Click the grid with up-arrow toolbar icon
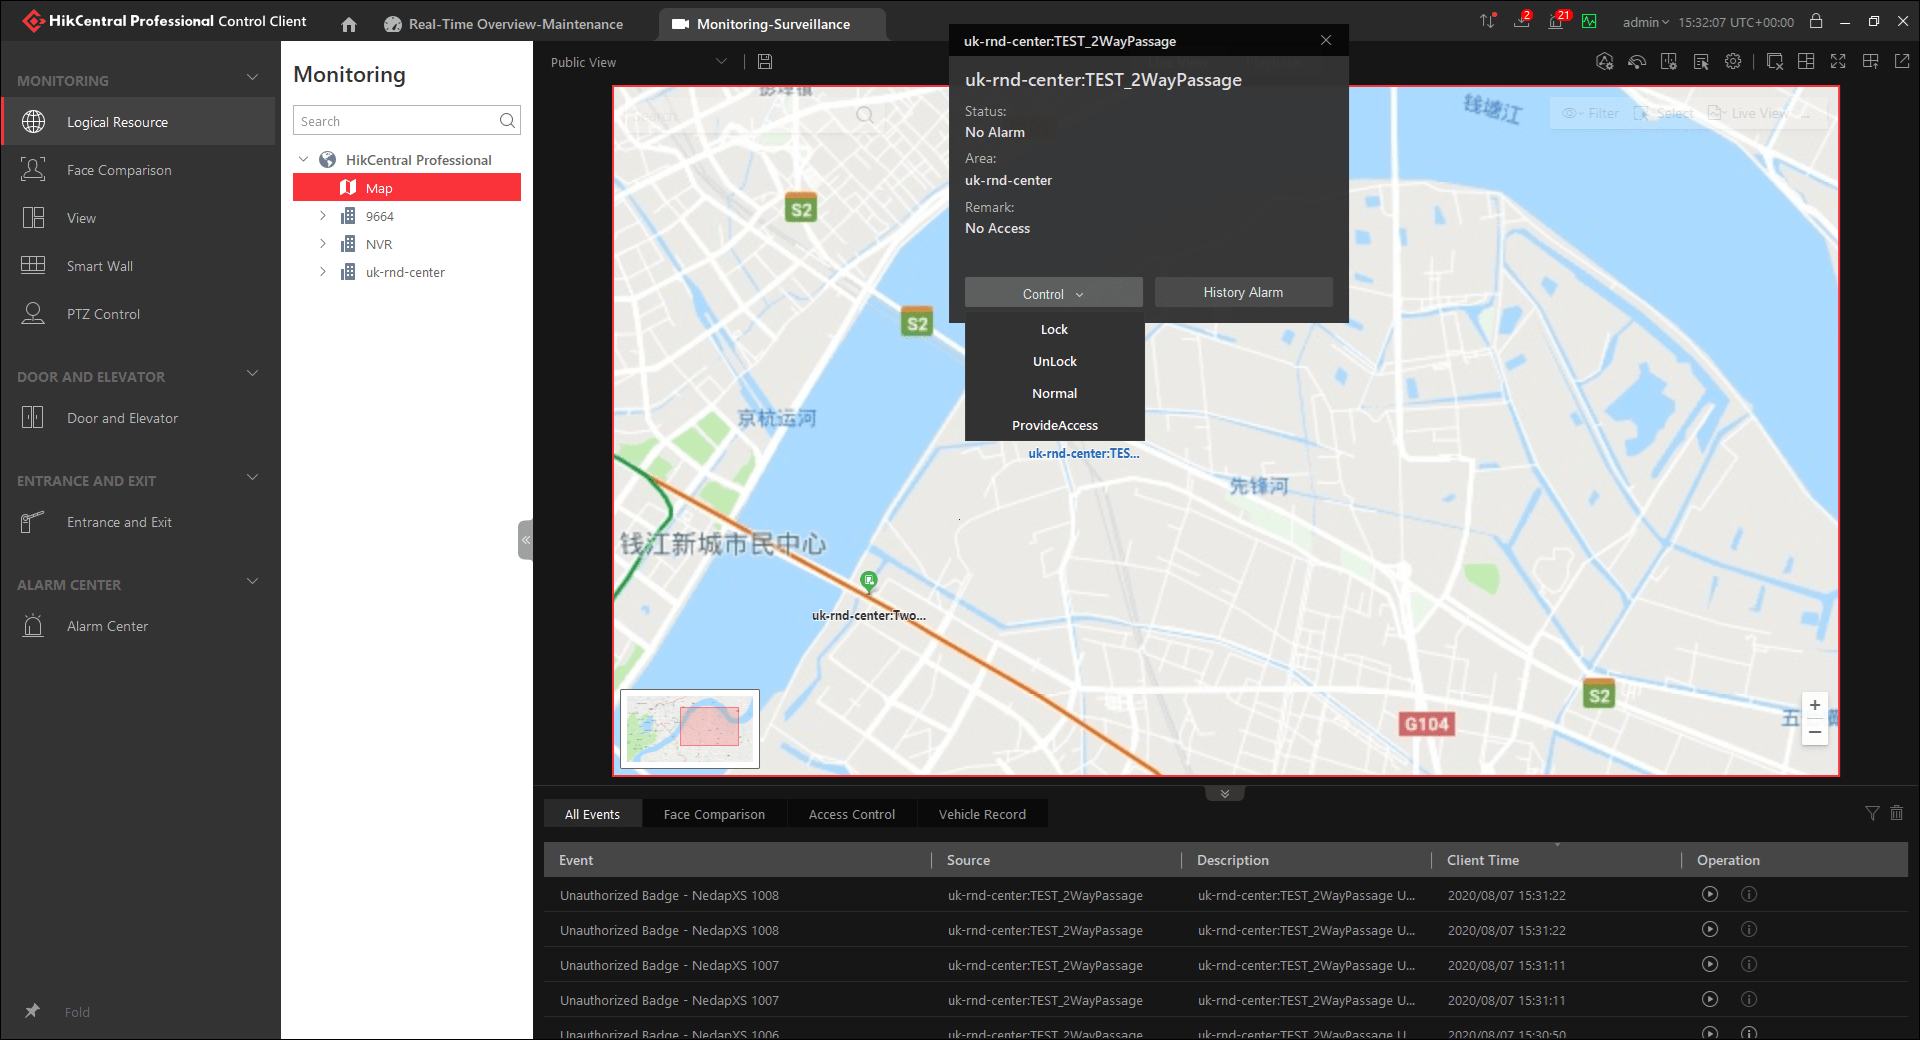This screenshot has width=1920, height=1040. pyautogui.click(x=1870, y=62)
